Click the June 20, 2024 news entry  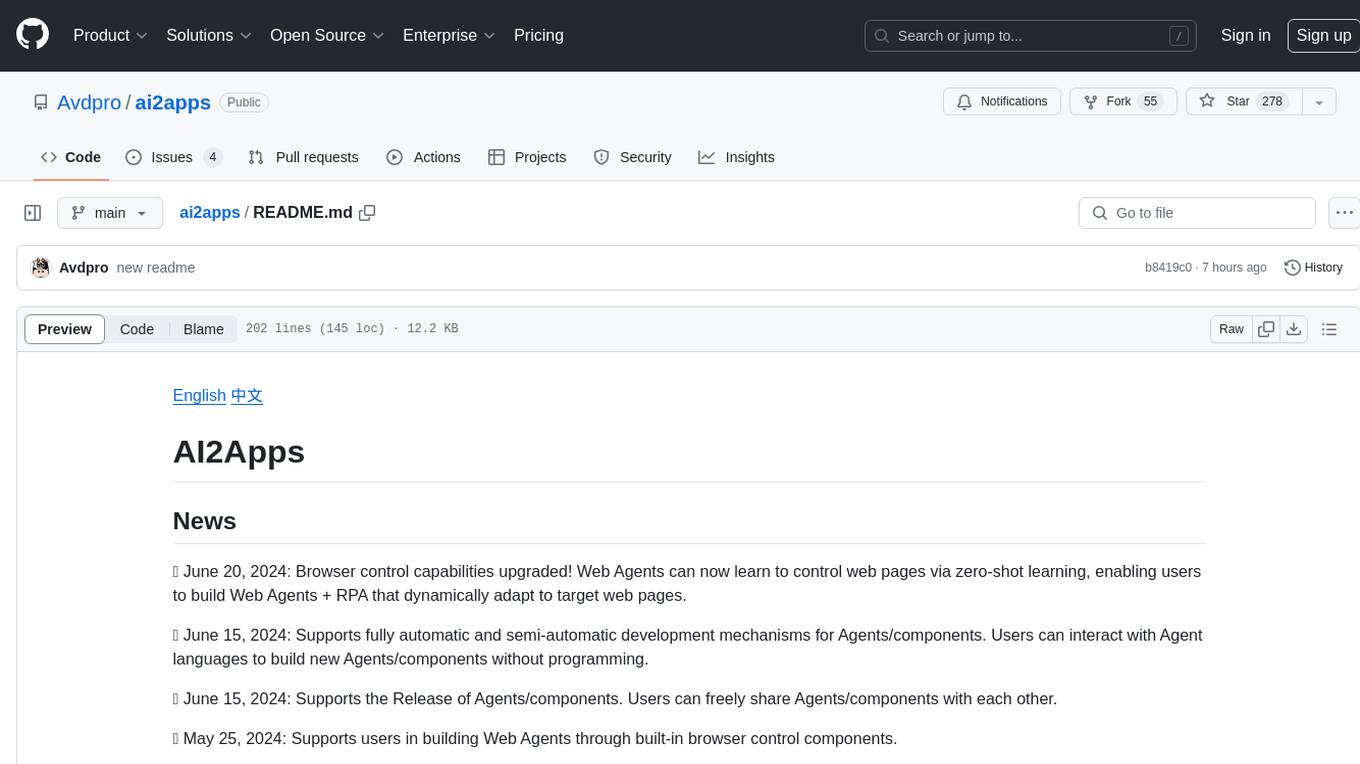687,583
